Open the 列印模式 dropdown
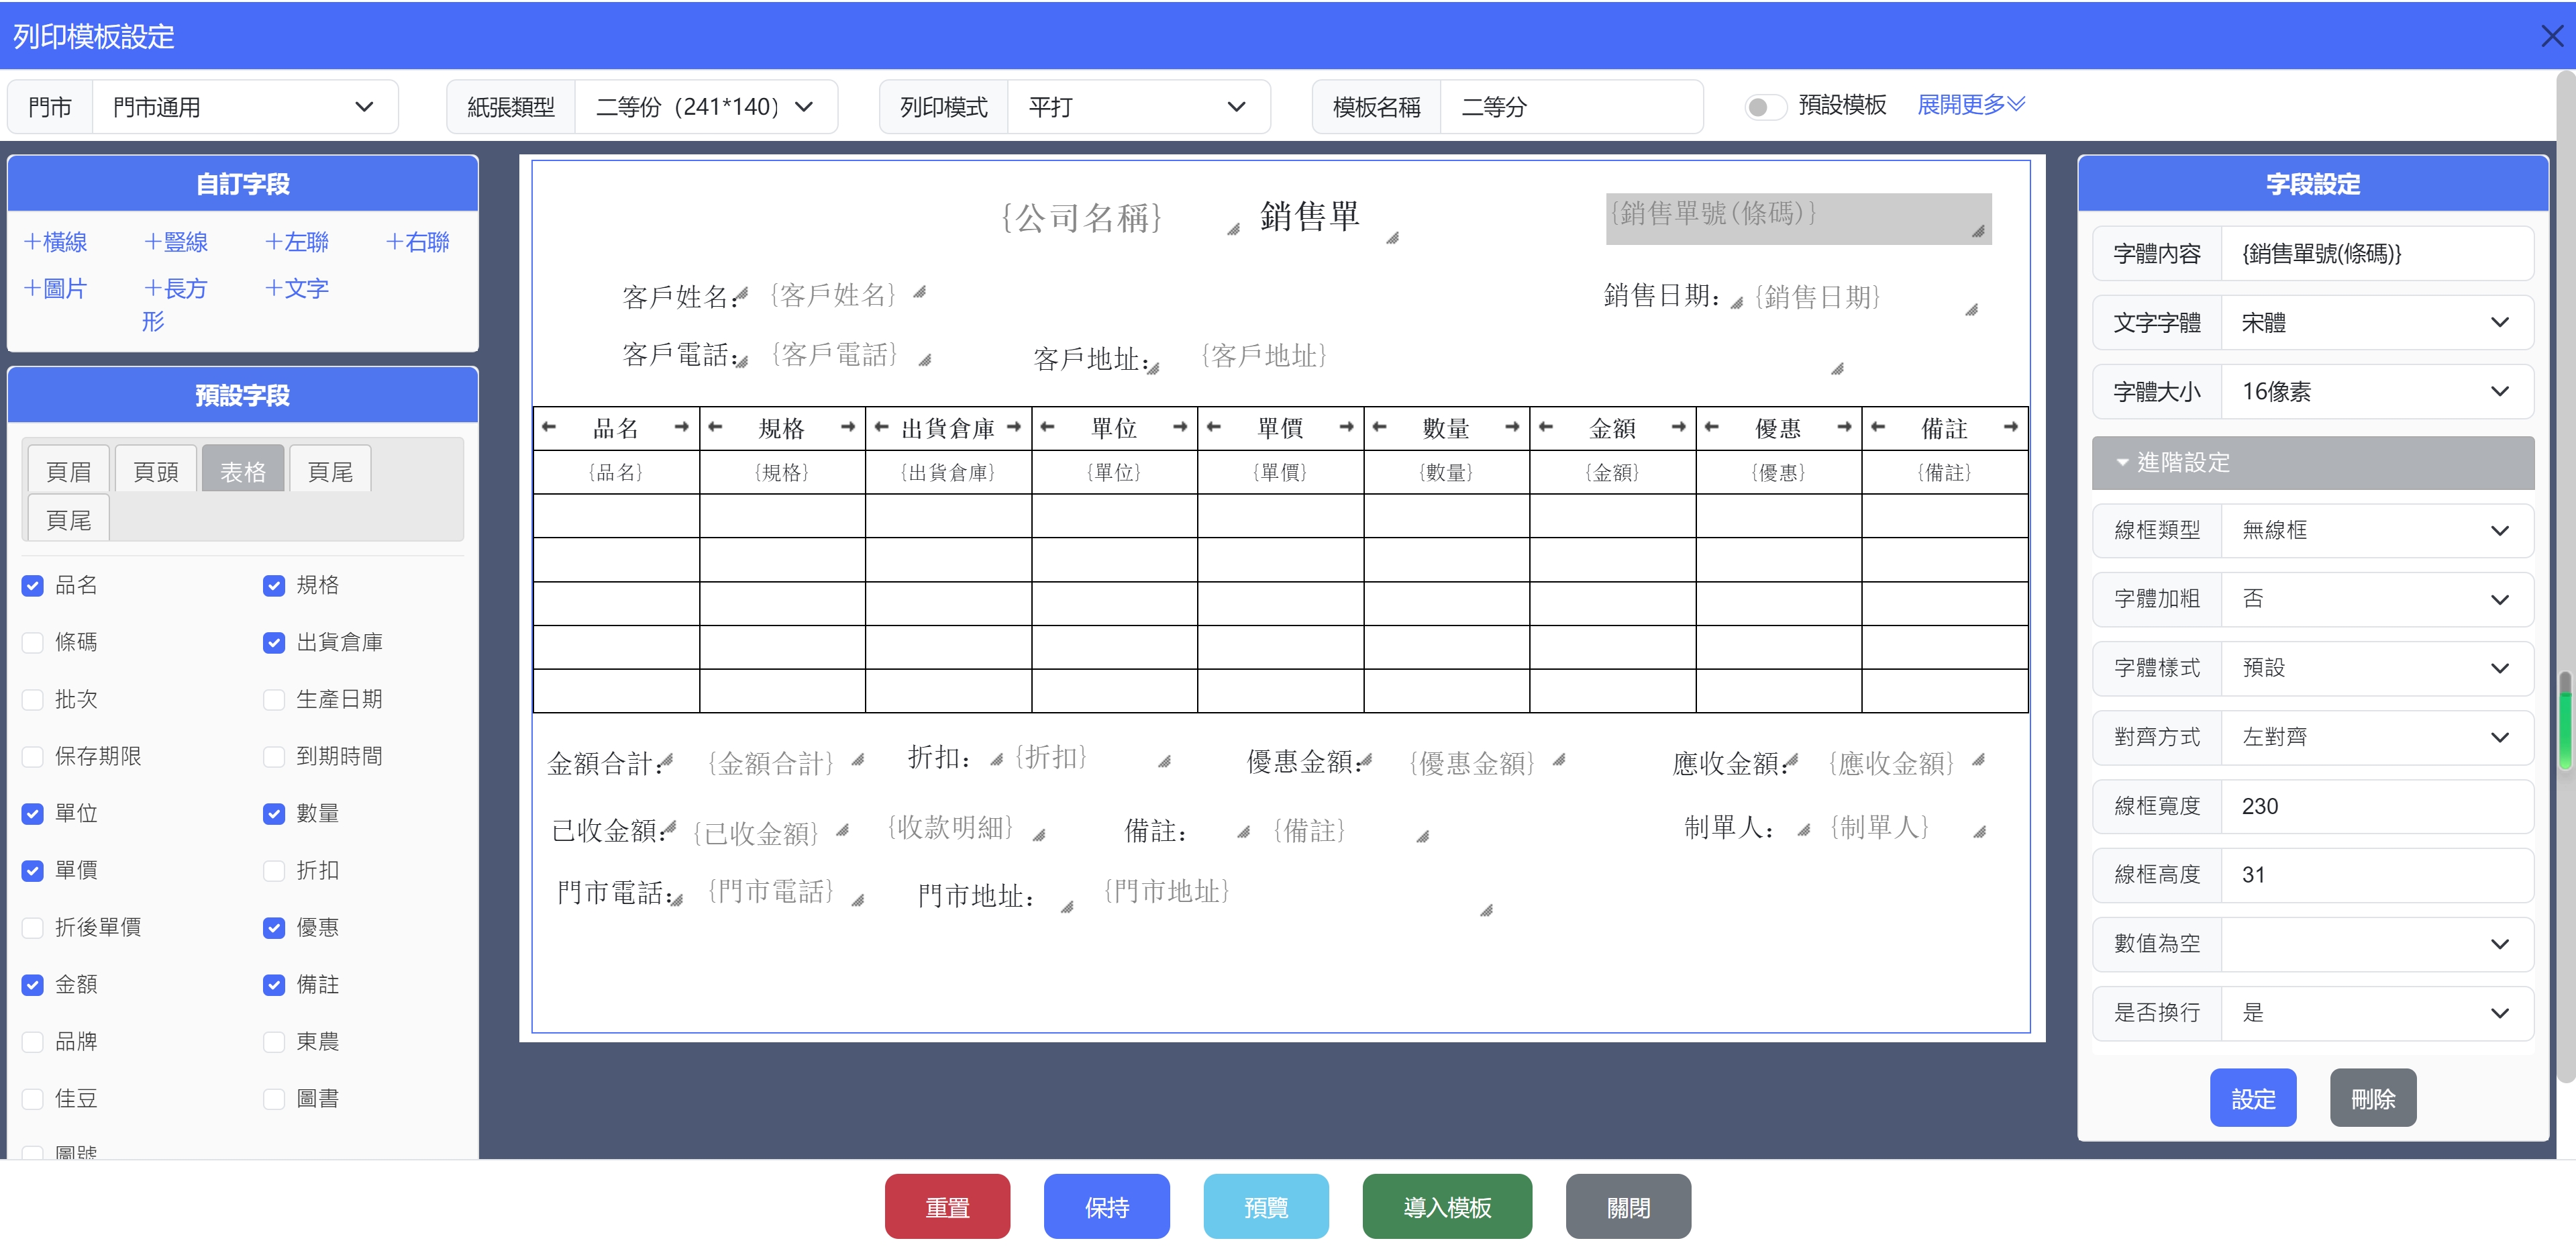2576x1251 pixels. coord(1138,107)
